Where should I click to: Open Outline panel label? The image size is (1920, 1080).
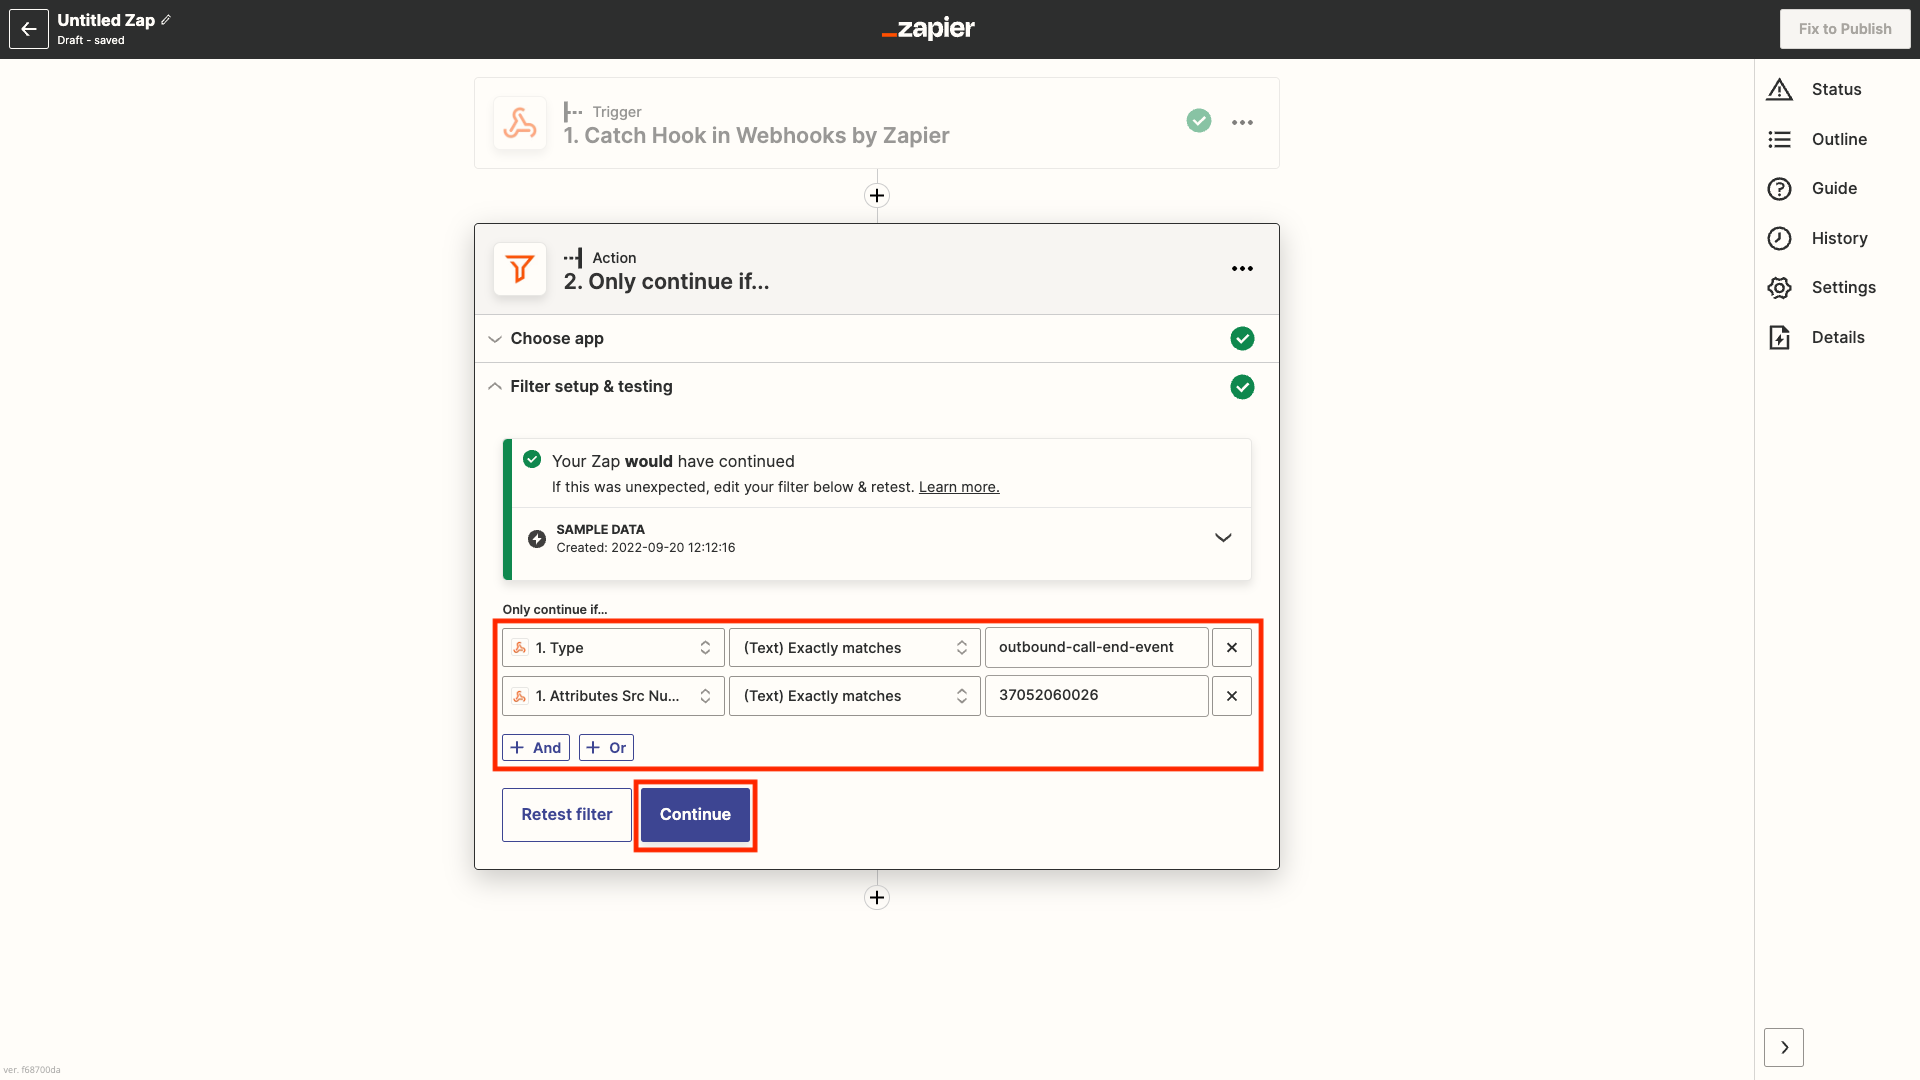click(x=1839, y=139)
